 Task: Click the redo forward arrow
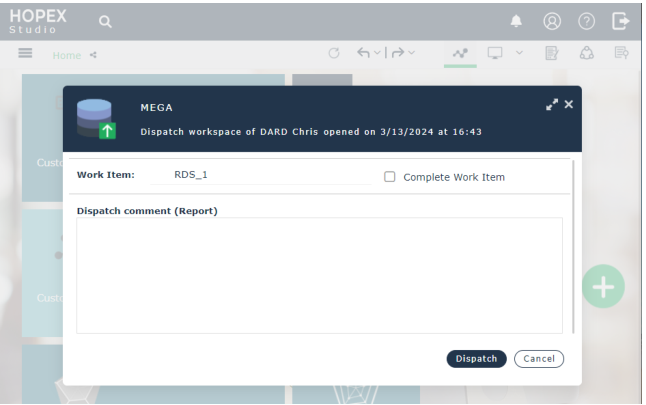point(397,54)
